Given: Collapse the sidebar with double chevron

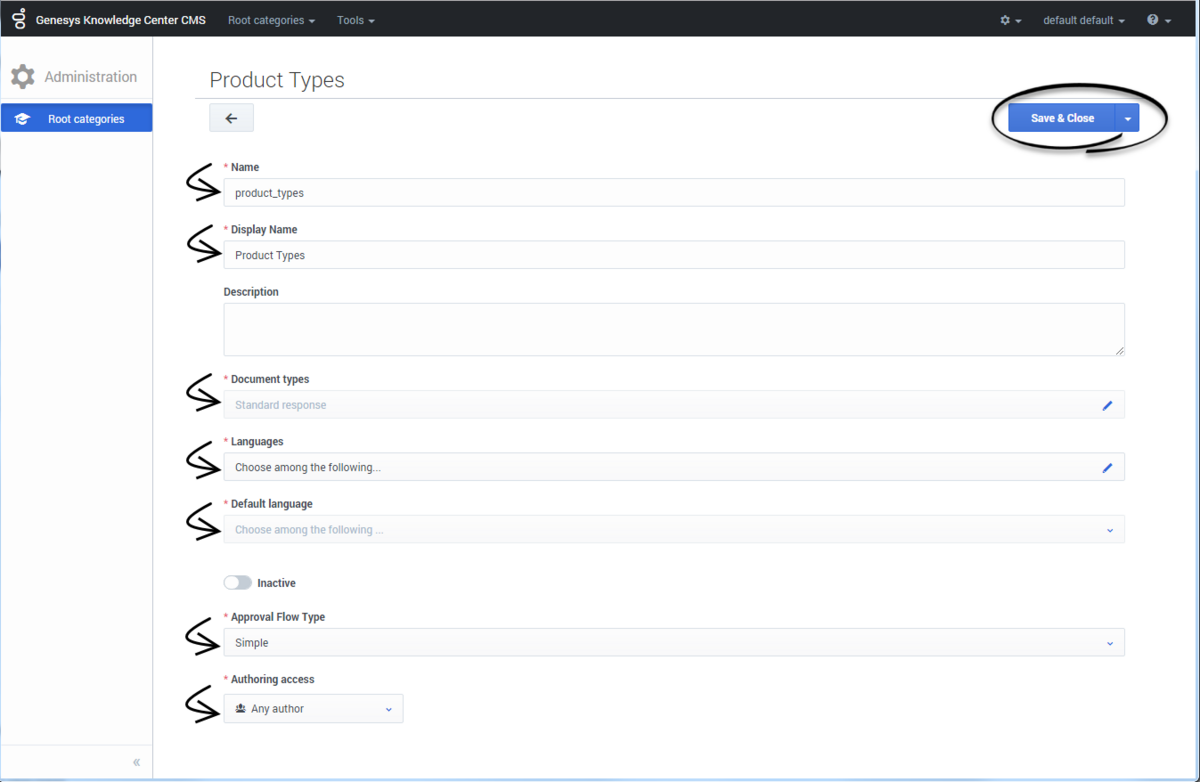Looking at the screenshot, I should (136, 762).
